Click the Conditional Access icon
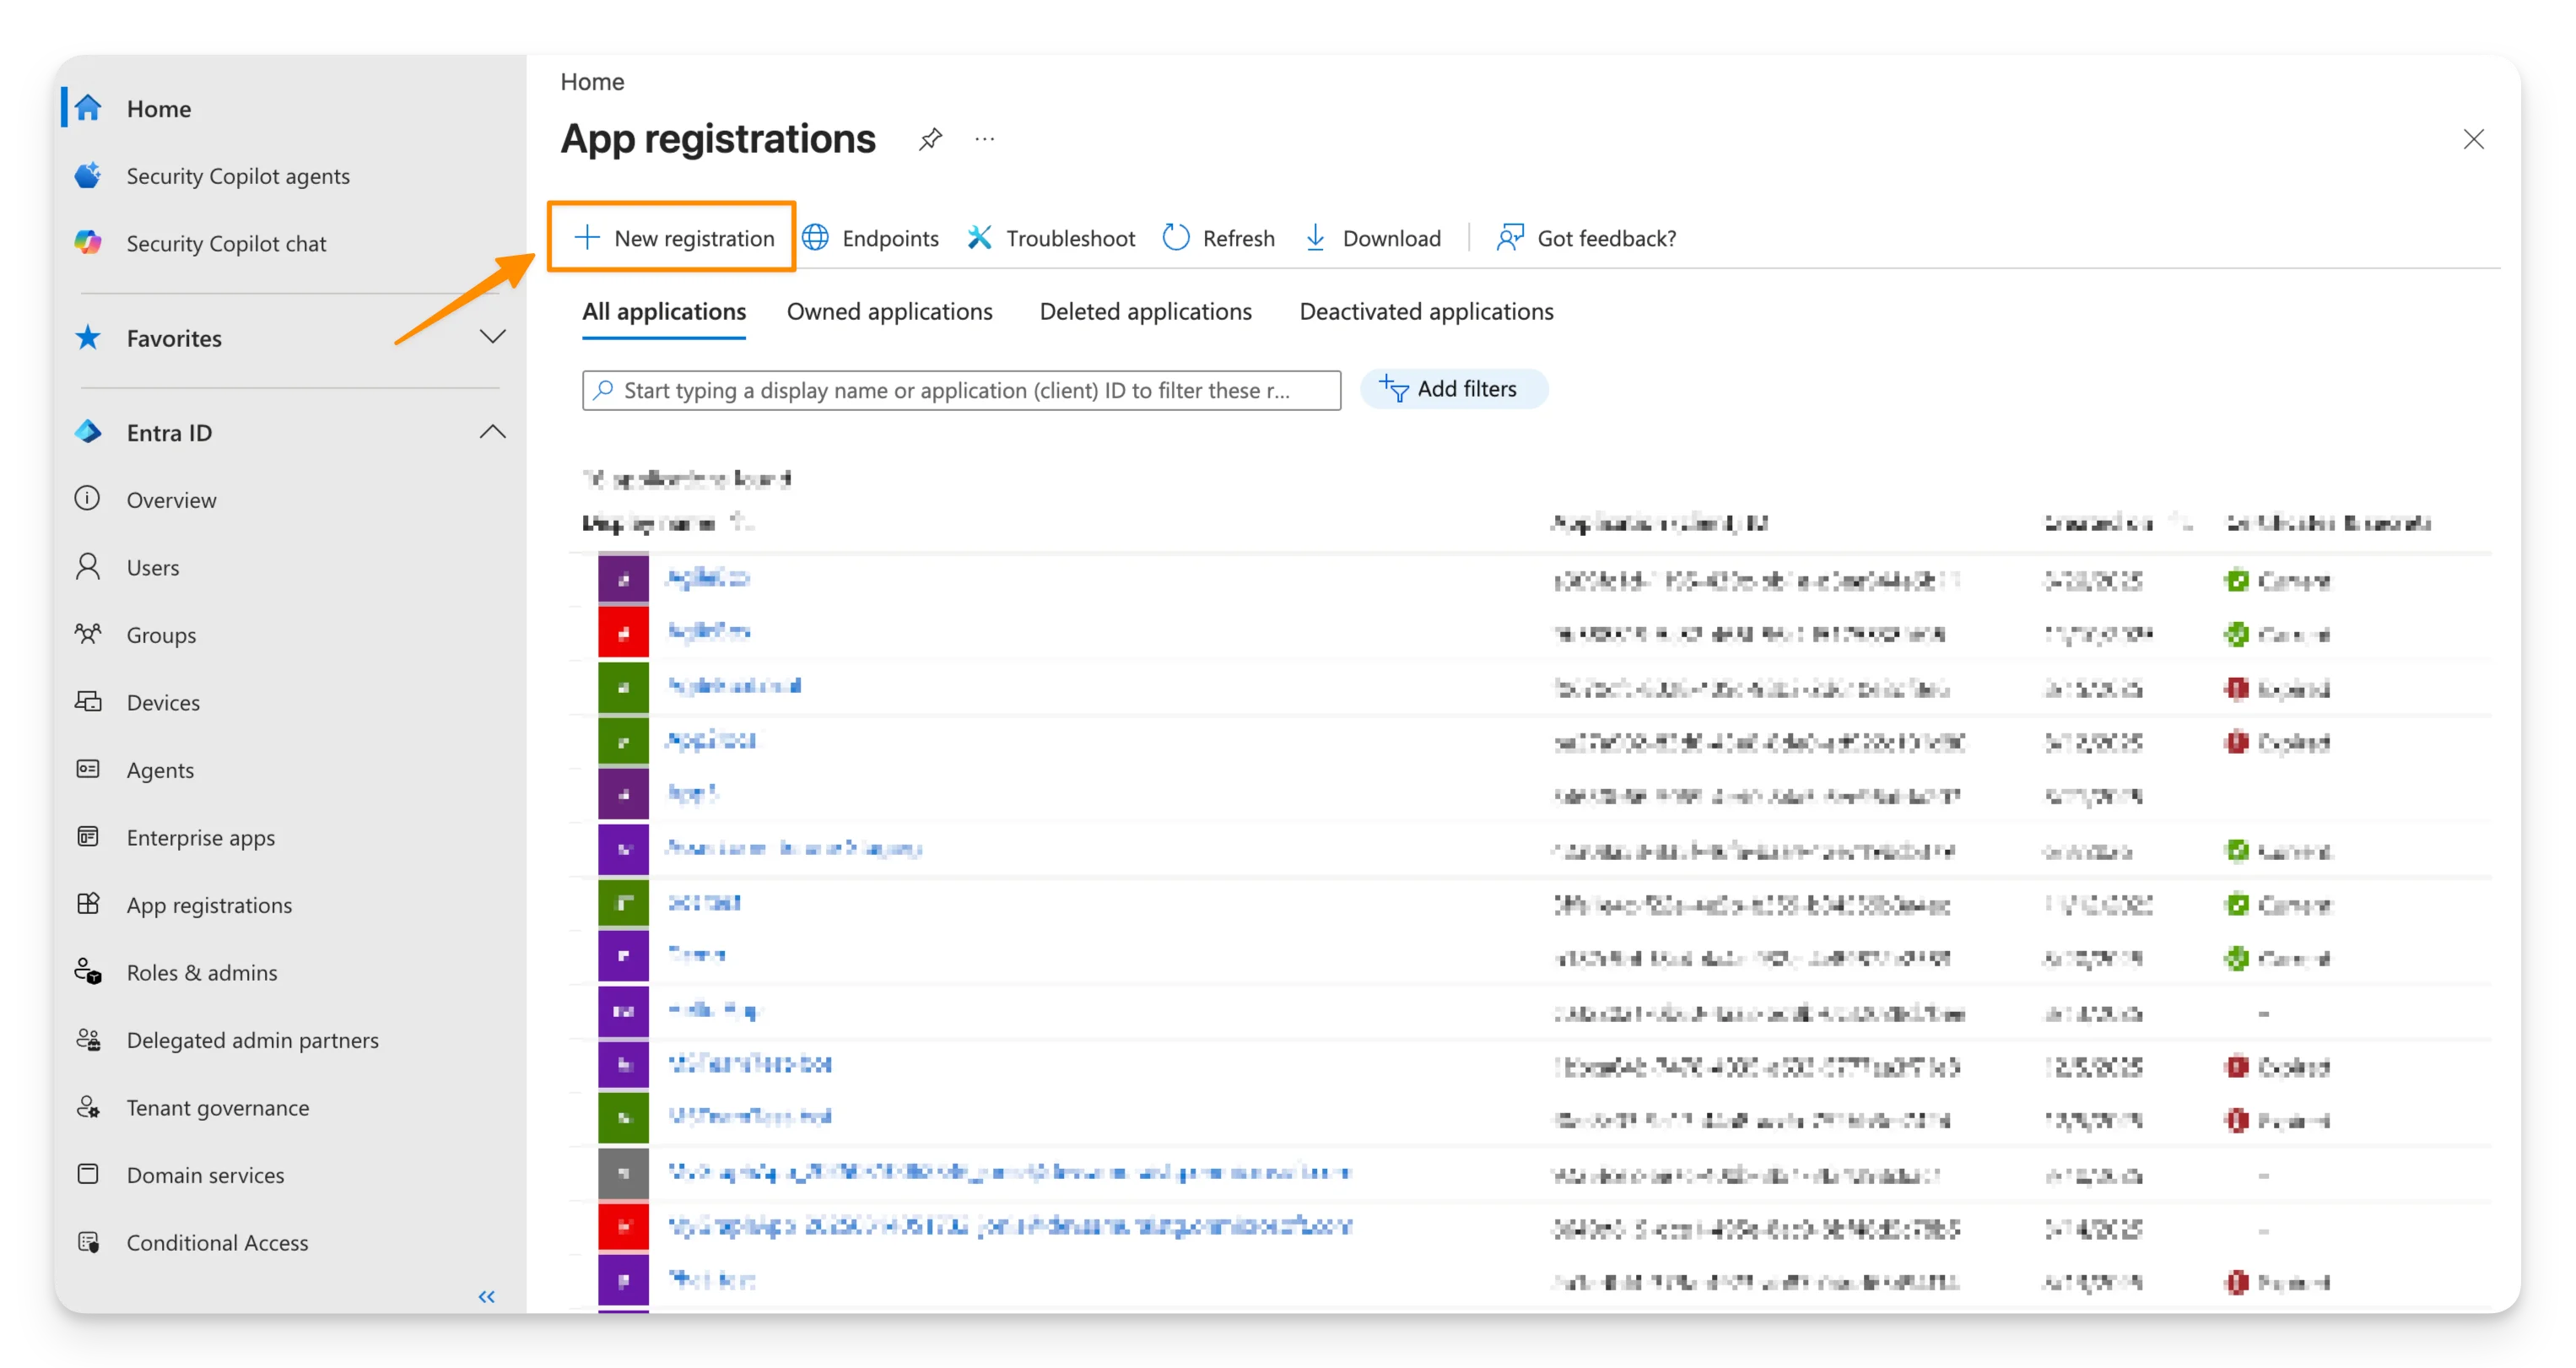 88,1242
